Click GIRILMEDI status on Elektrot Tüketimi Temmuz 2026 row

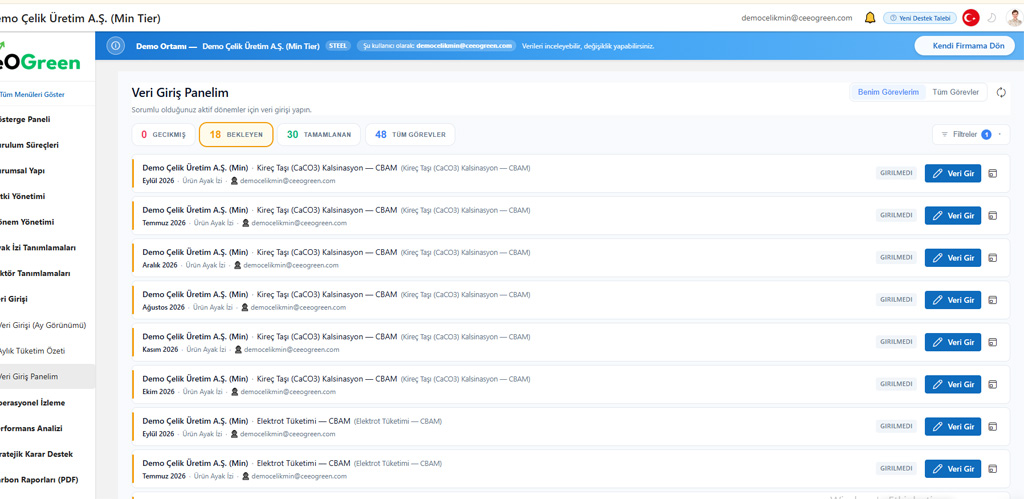[x=896, y=469]
